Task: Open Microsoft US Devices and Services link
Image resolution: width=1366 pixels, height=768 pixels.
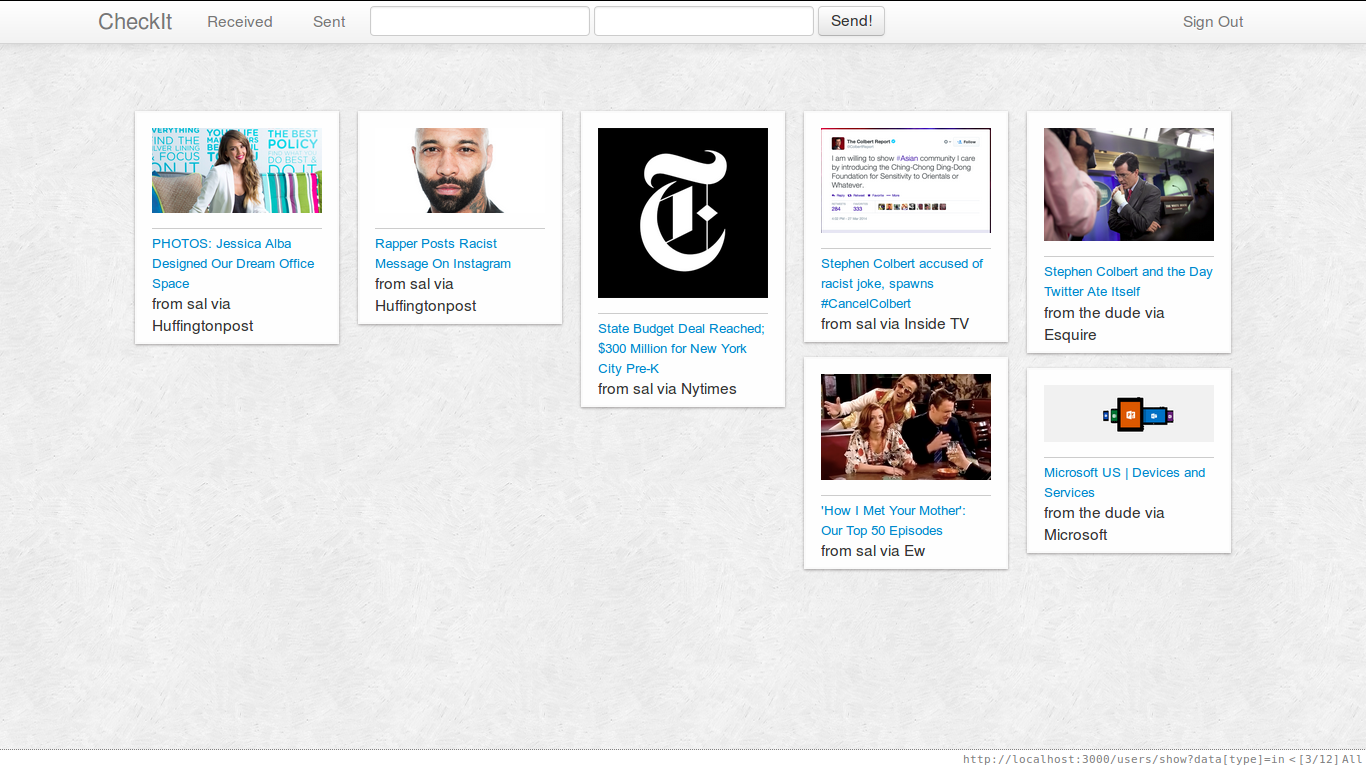Action: (1125, 483)
